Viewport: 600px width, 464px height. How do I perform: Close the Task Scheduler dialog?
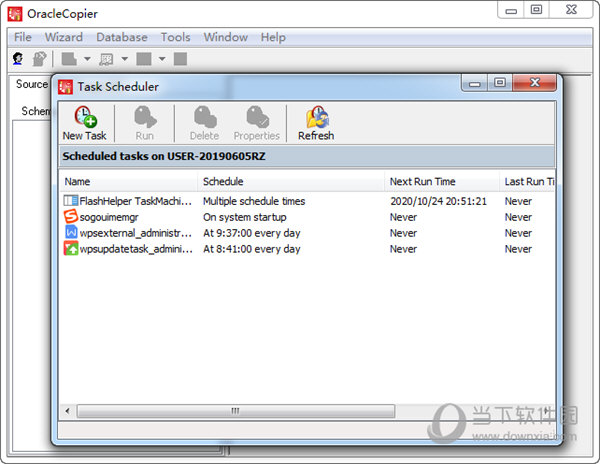coord(535,83)
